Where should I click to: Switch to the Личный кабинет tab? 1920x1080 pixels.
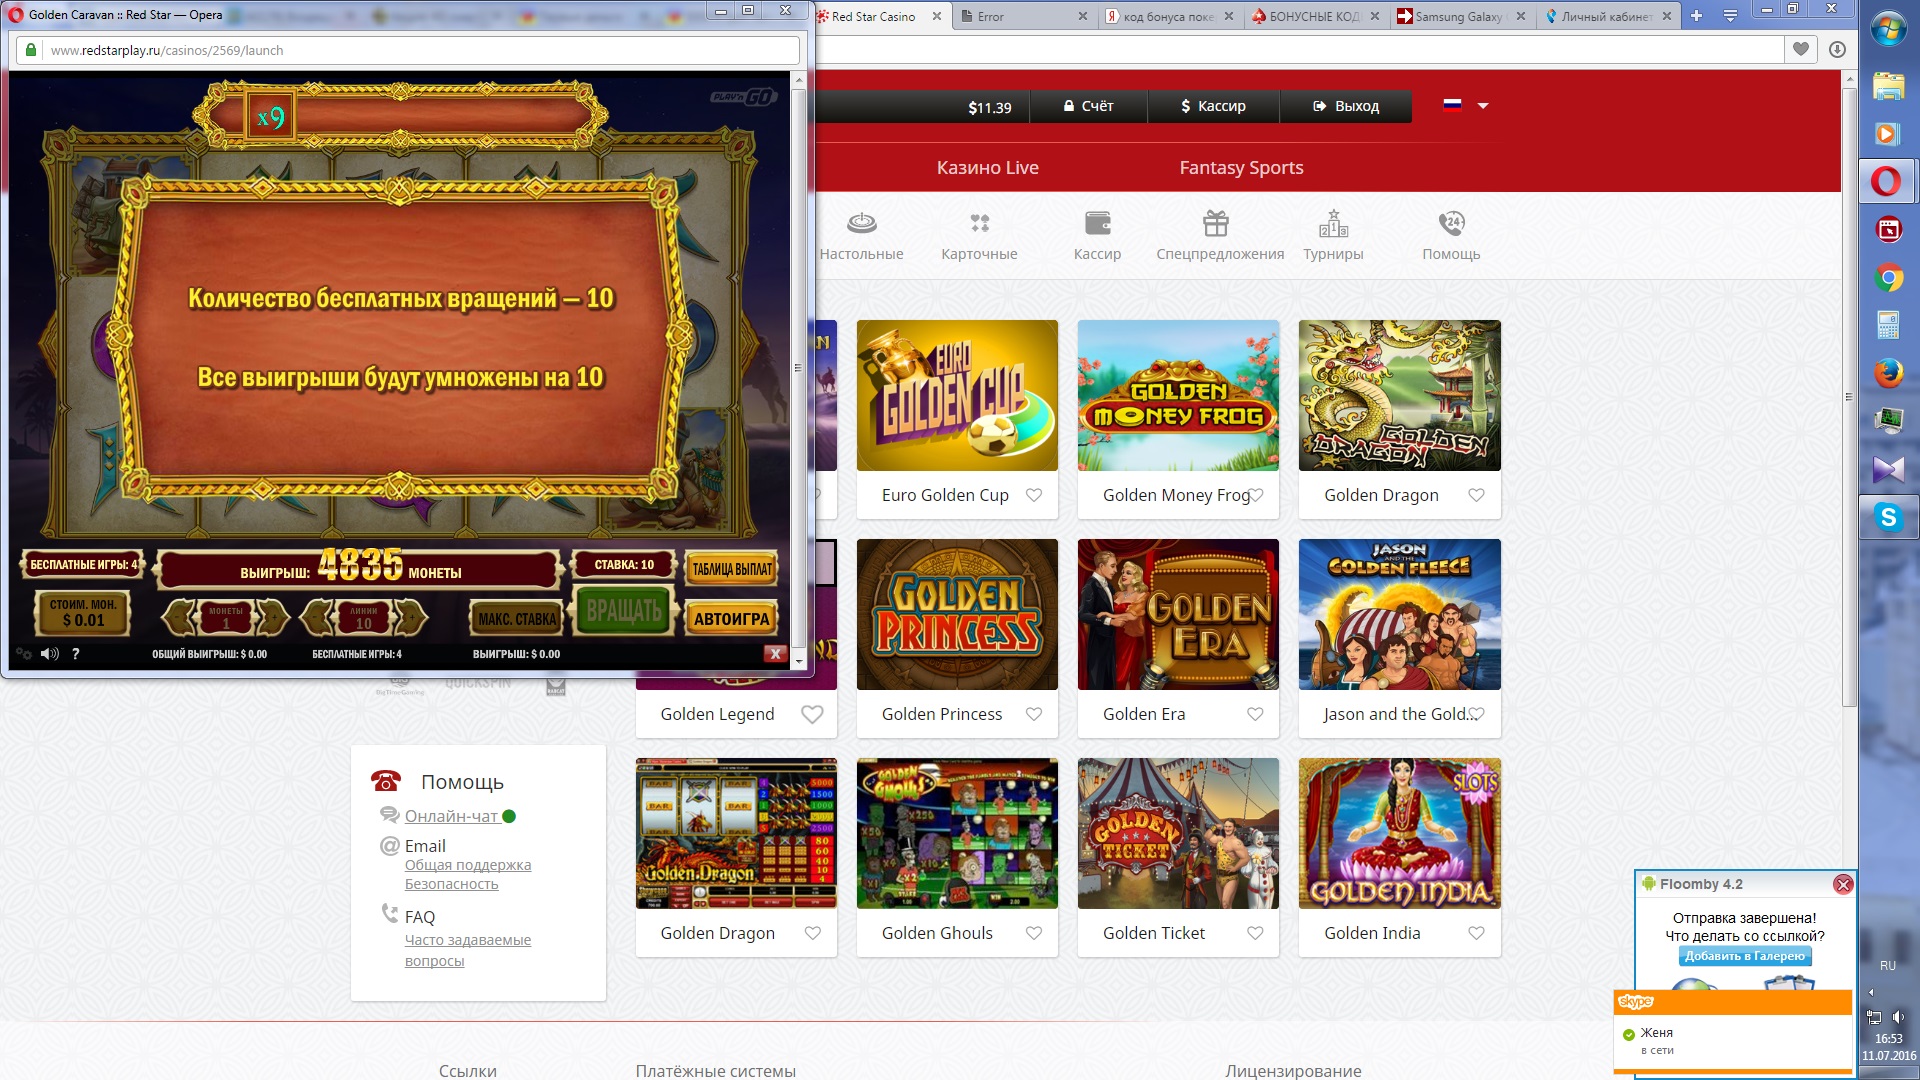(1606, 17)
